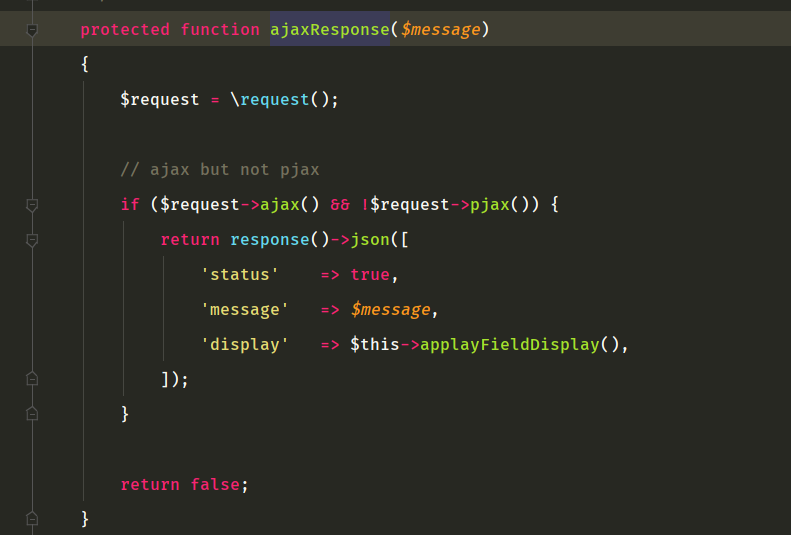Click the function keyword
This screenshot has height=535, width=791.
point(220,29)
